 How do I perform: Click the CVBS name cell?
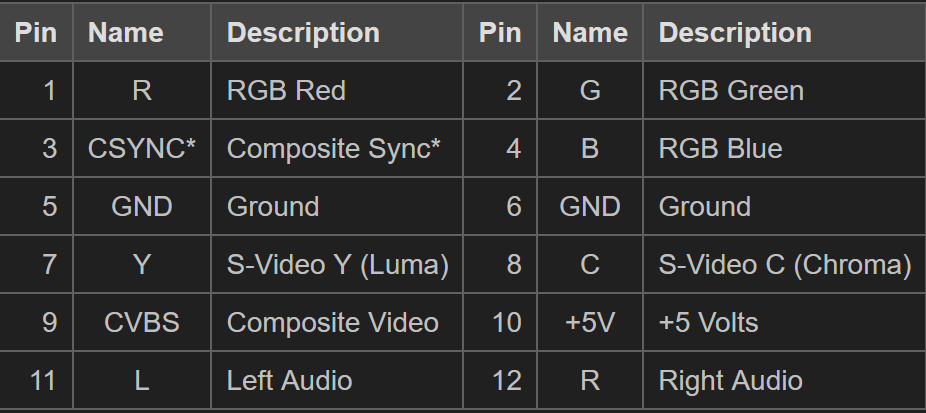142,323
